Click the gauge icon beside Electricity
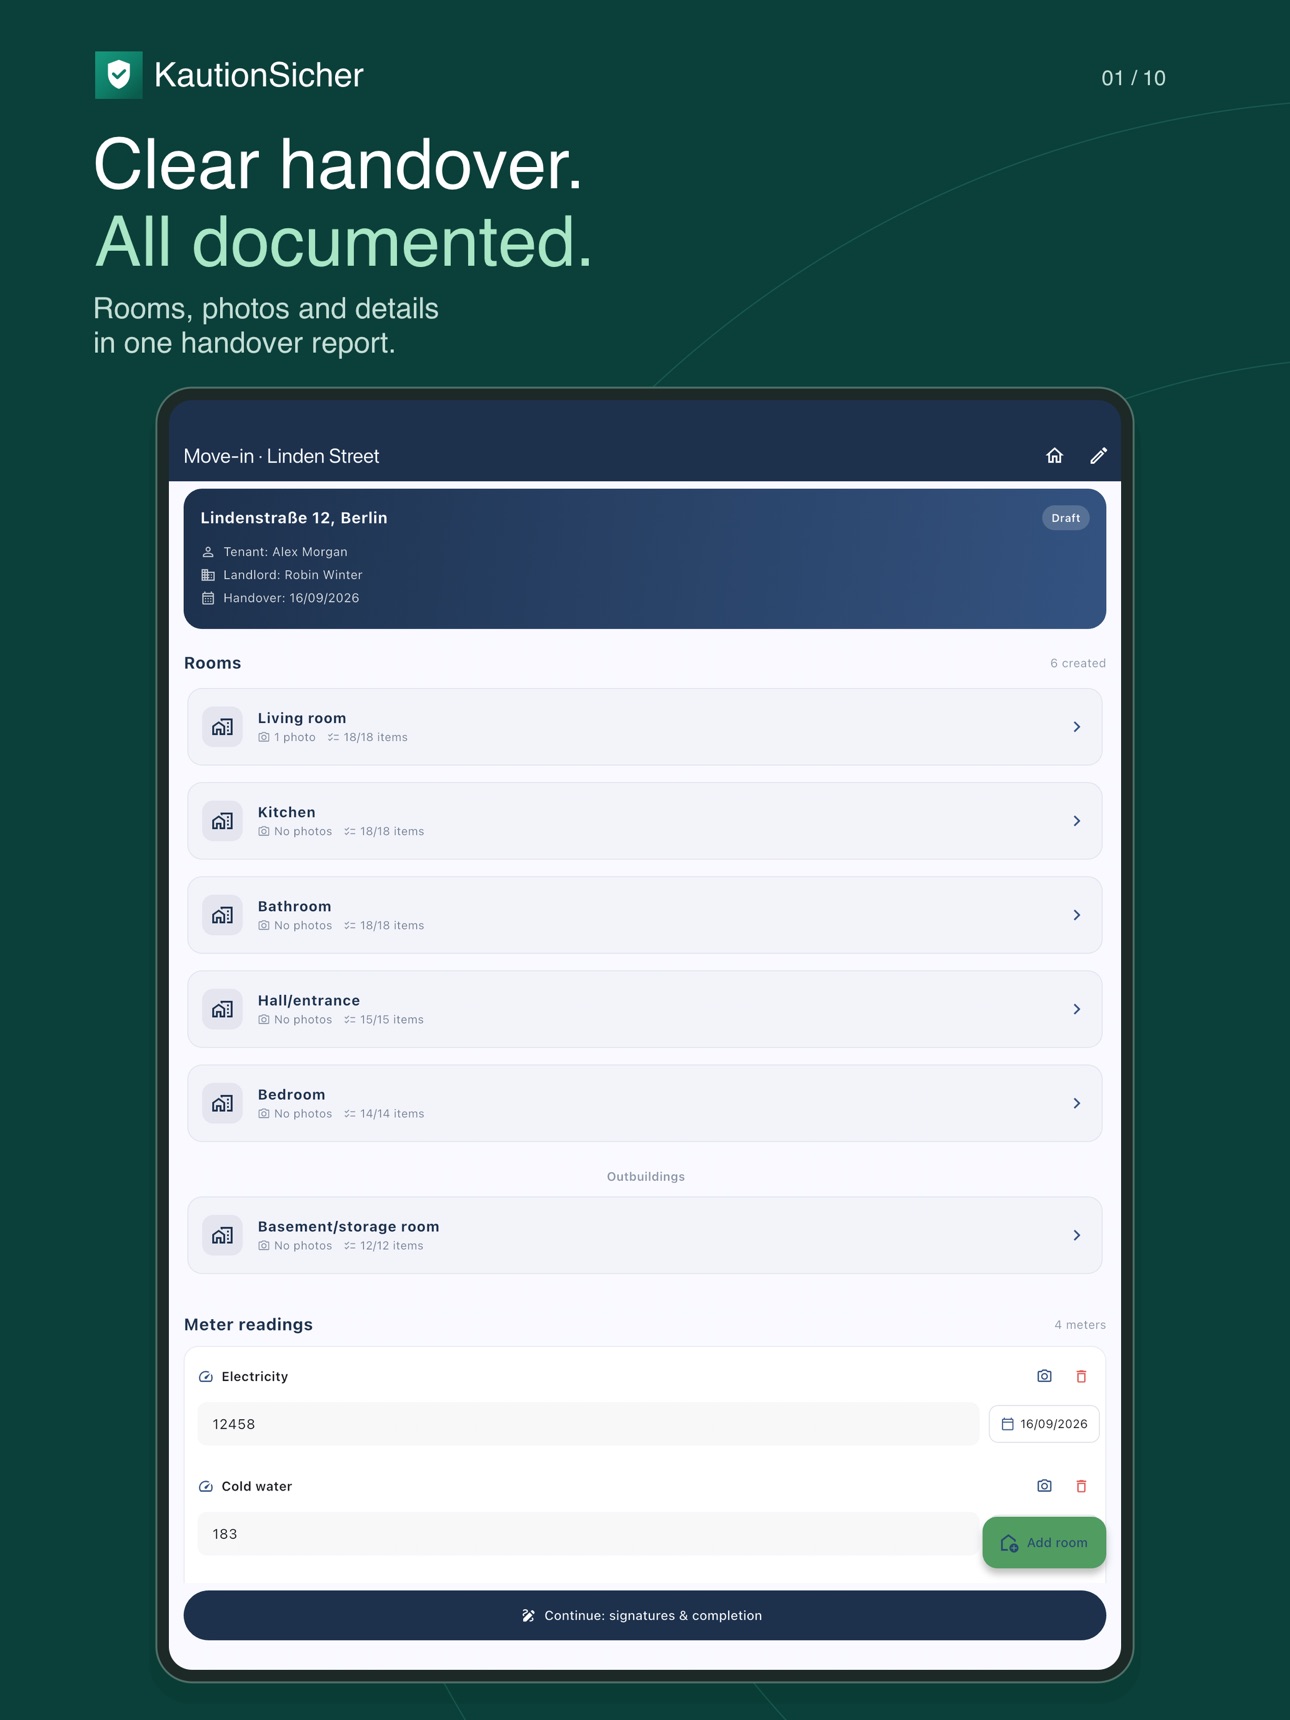 [x=206, y=1377]
